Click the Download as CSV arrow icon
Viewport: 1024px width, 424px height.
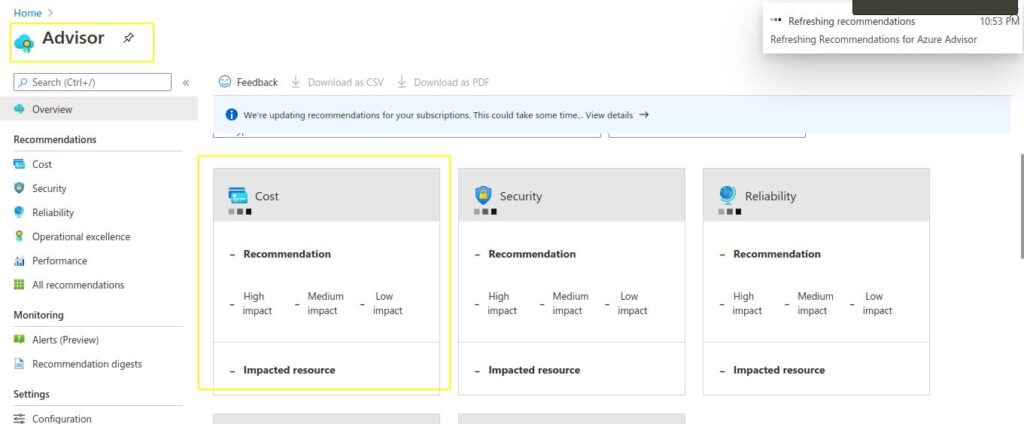pyautogui.click(x=295, y=82)
